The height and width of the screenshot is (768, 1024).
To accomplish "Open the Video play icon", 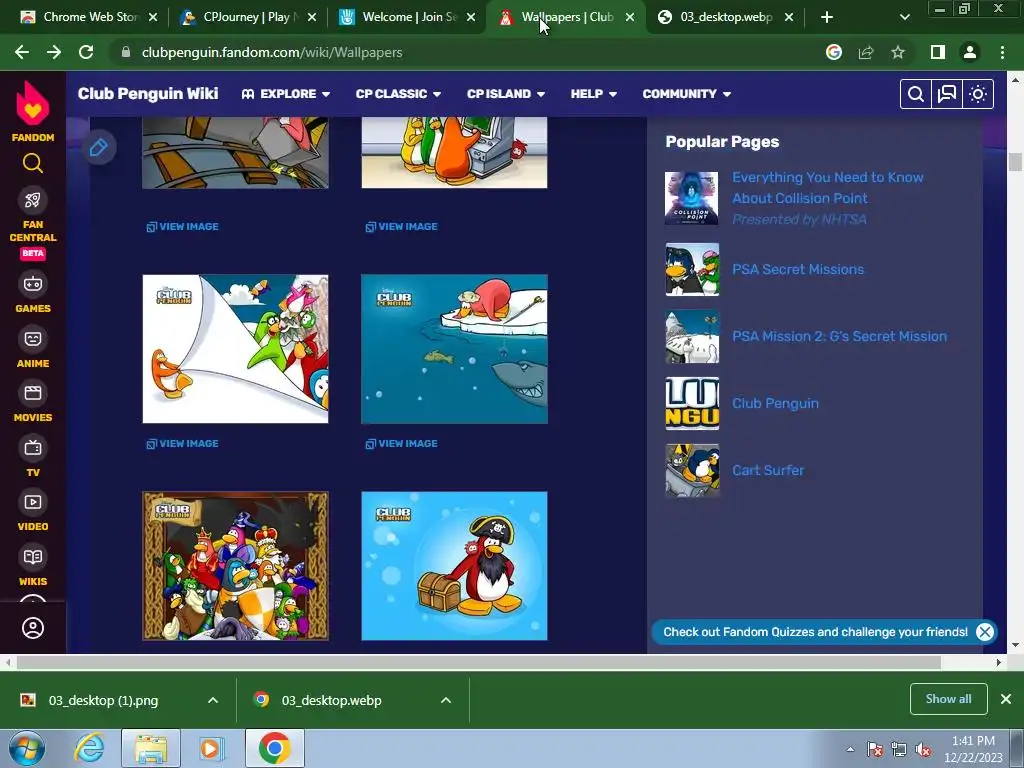I will coord(33,502).
